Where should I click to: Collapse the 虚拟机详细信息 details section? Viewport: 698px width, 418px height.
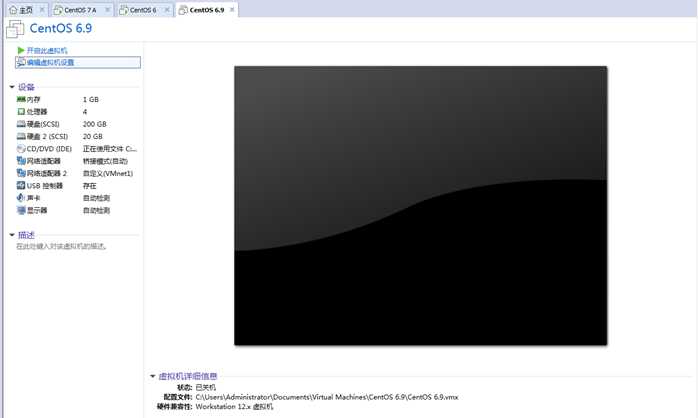[x=153, y=376]
